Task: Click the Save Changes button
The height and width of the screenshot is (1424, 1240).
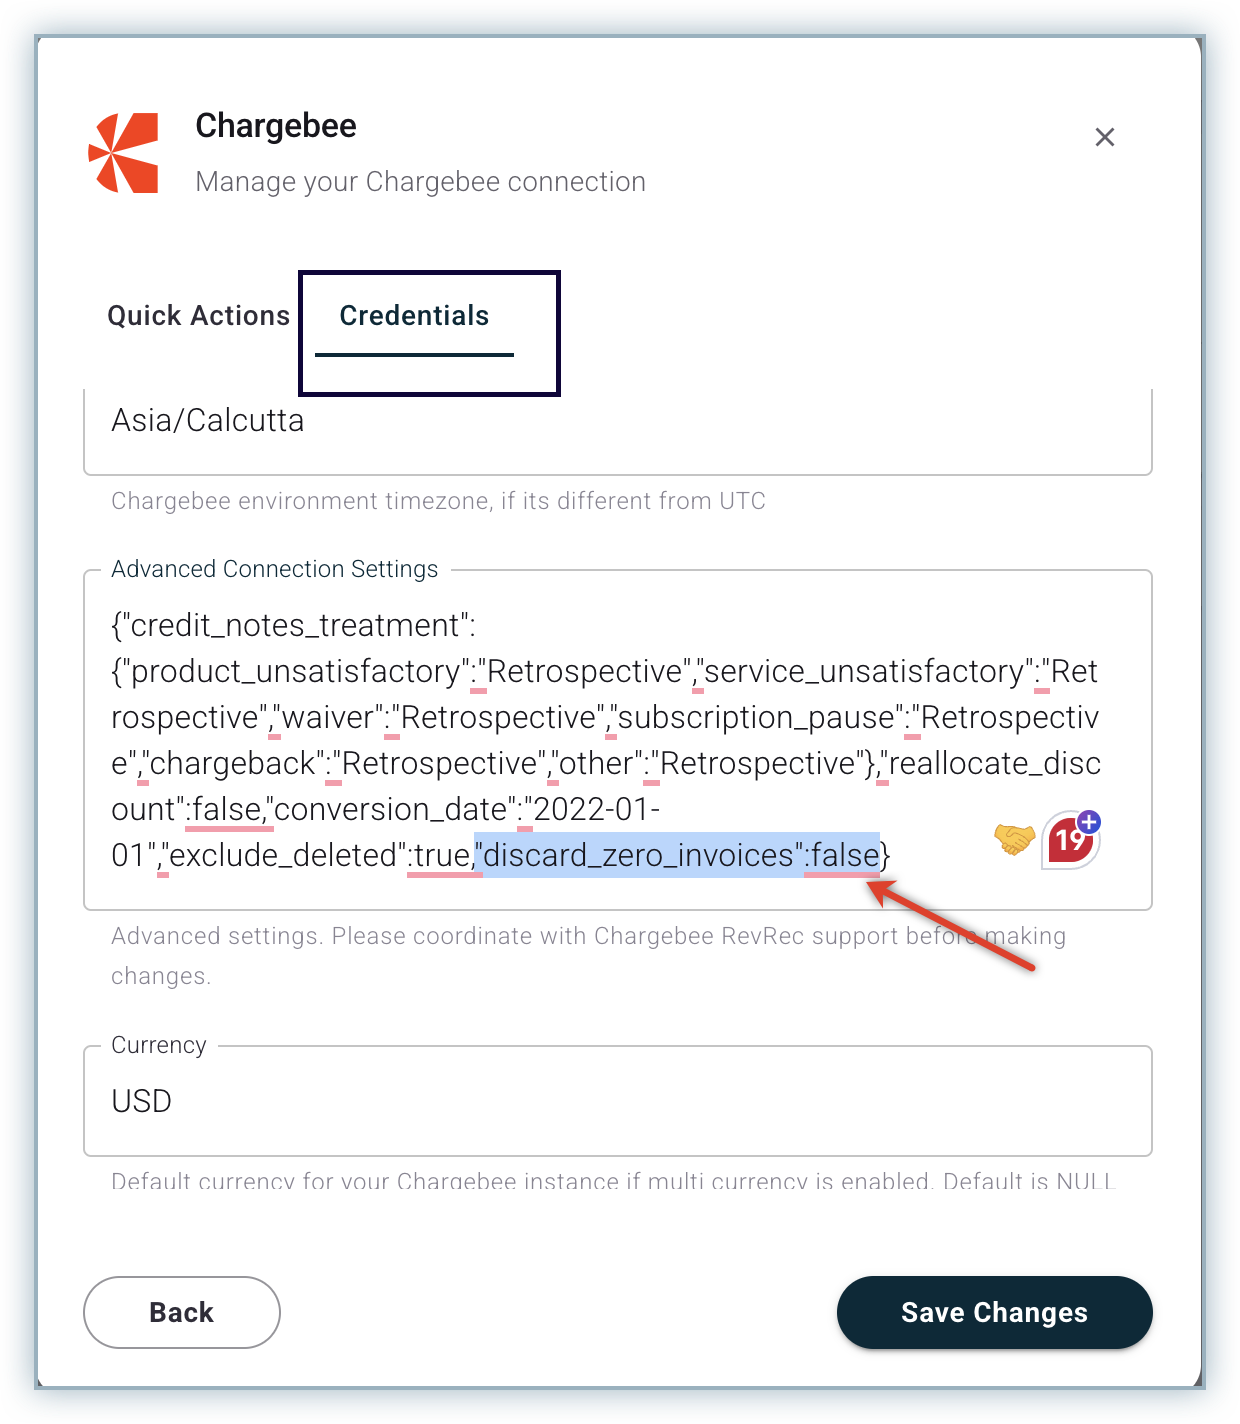Action: [x=994, y=1312]
